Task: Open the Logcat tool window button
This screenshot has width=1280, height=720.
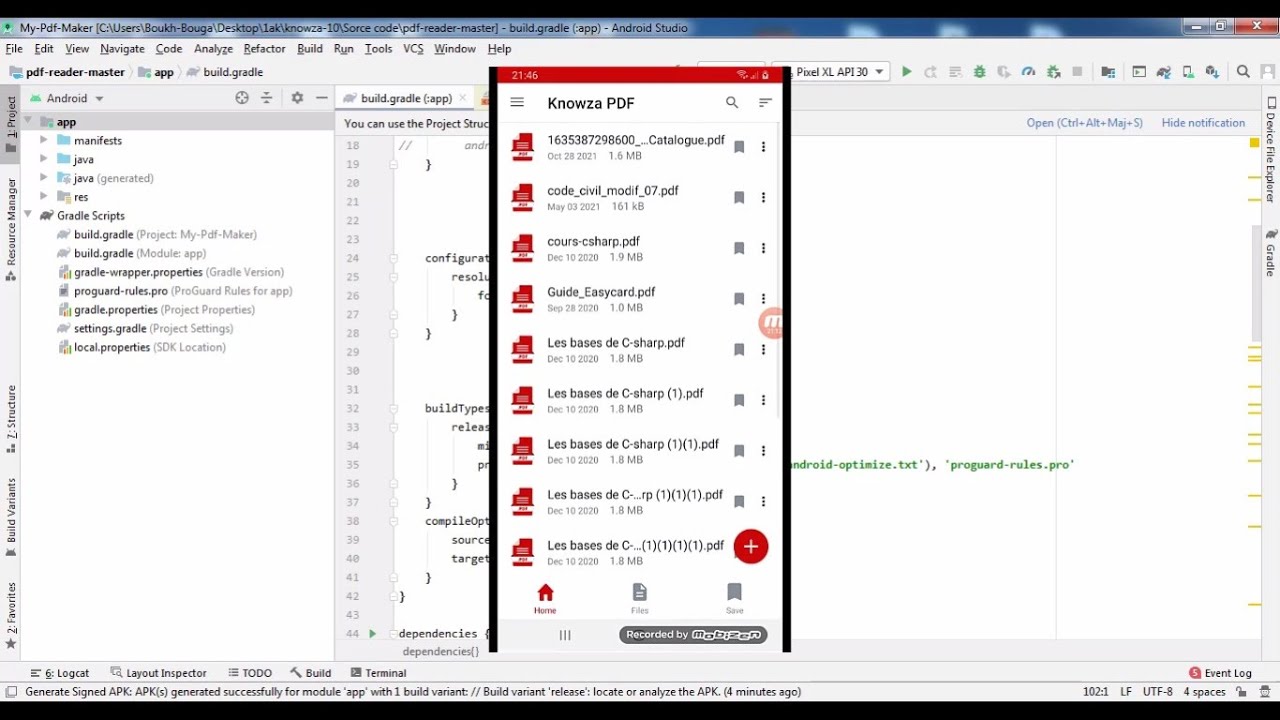Action: [60, 673]
